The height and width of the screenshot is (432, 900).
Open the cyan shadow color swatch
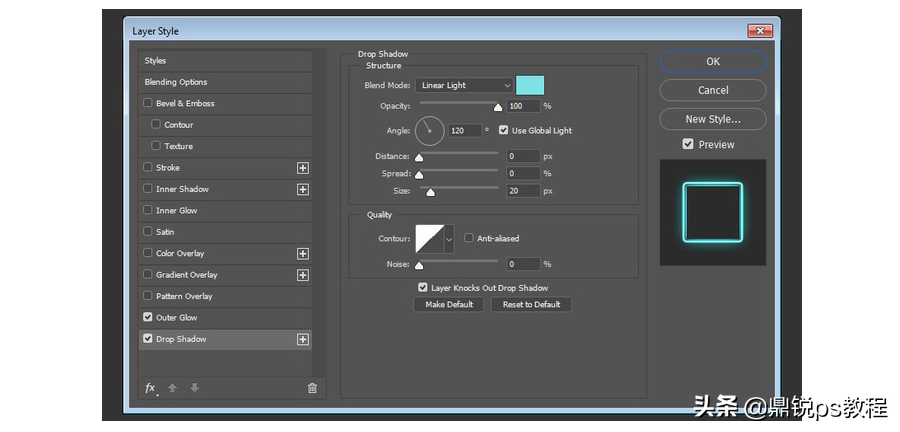pos(530,85)
